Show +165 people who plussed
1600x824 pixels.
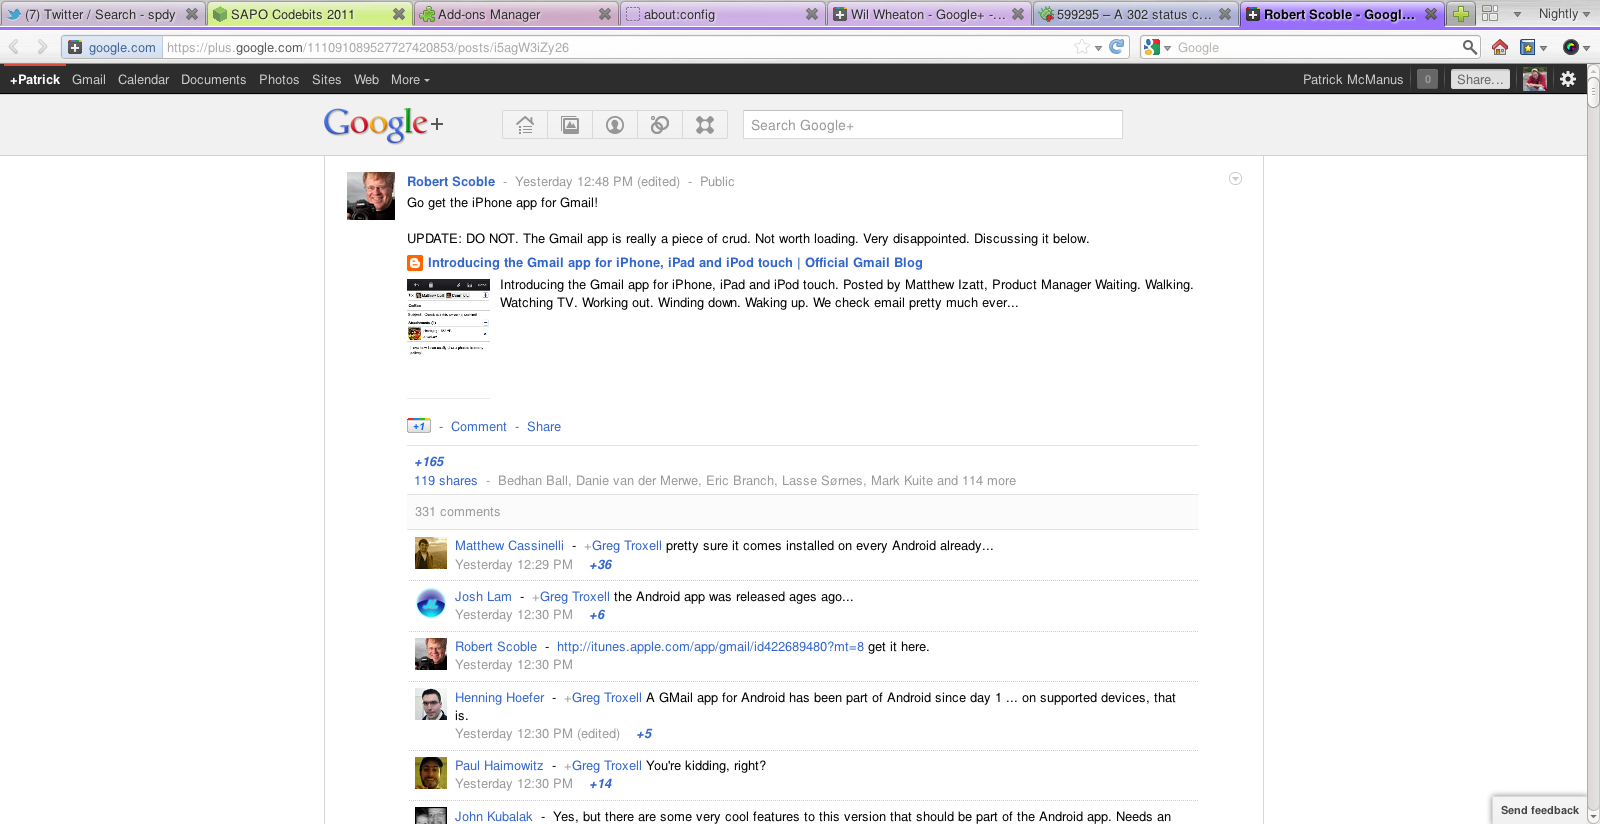click(429, 462)
